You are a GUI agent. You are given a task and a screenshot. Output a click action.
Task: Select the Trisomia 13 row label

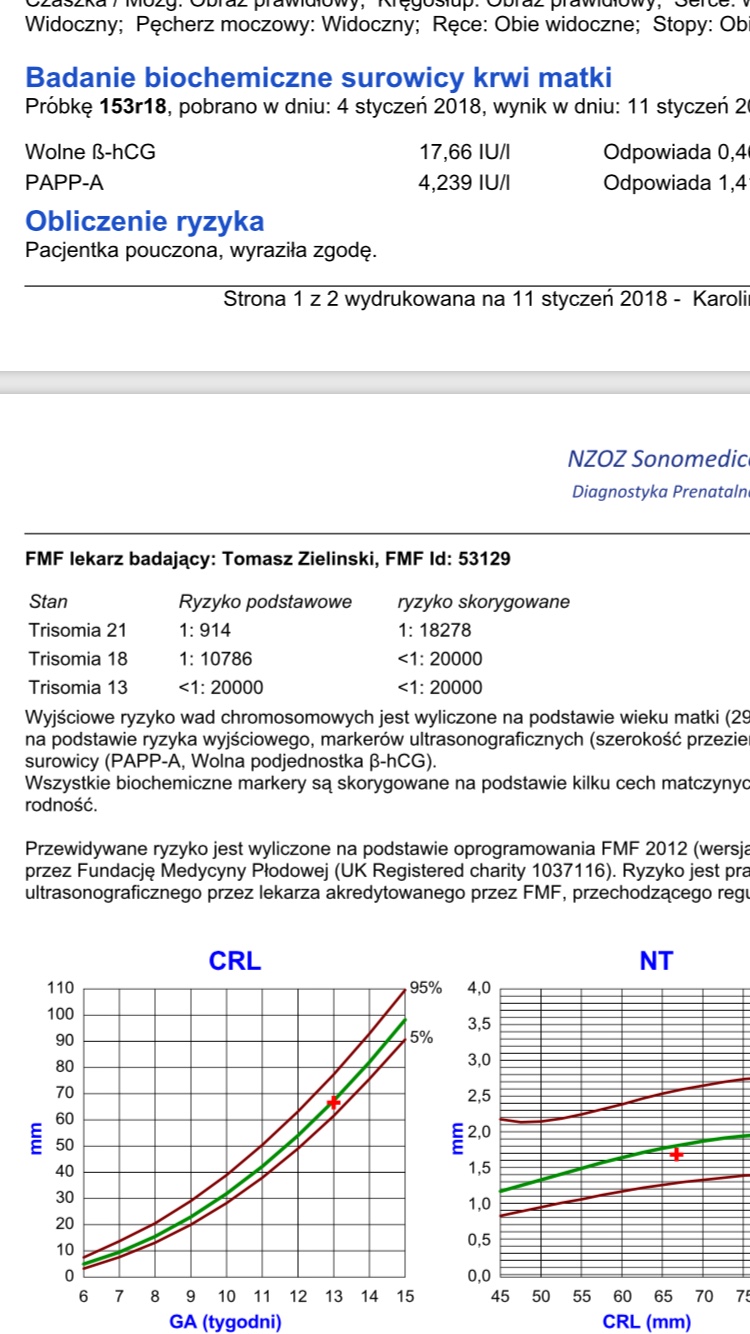point(79,688)
